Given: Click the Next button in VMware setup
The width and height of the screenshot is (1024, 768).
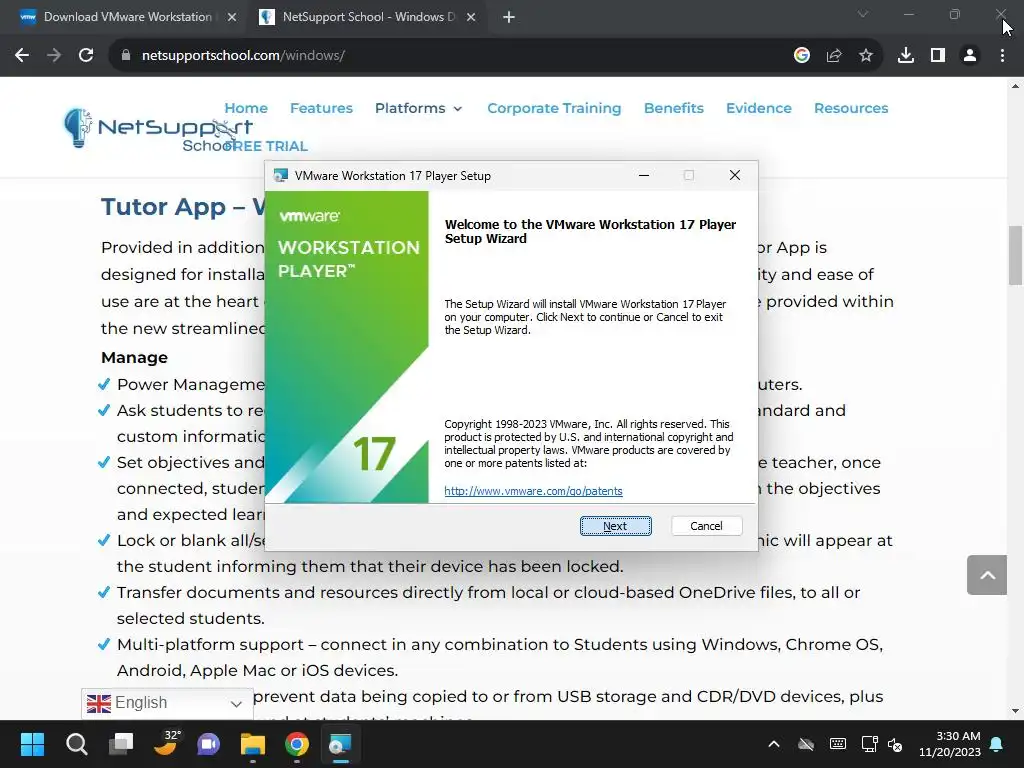Looking at the screenshot, I should point(615,526).
